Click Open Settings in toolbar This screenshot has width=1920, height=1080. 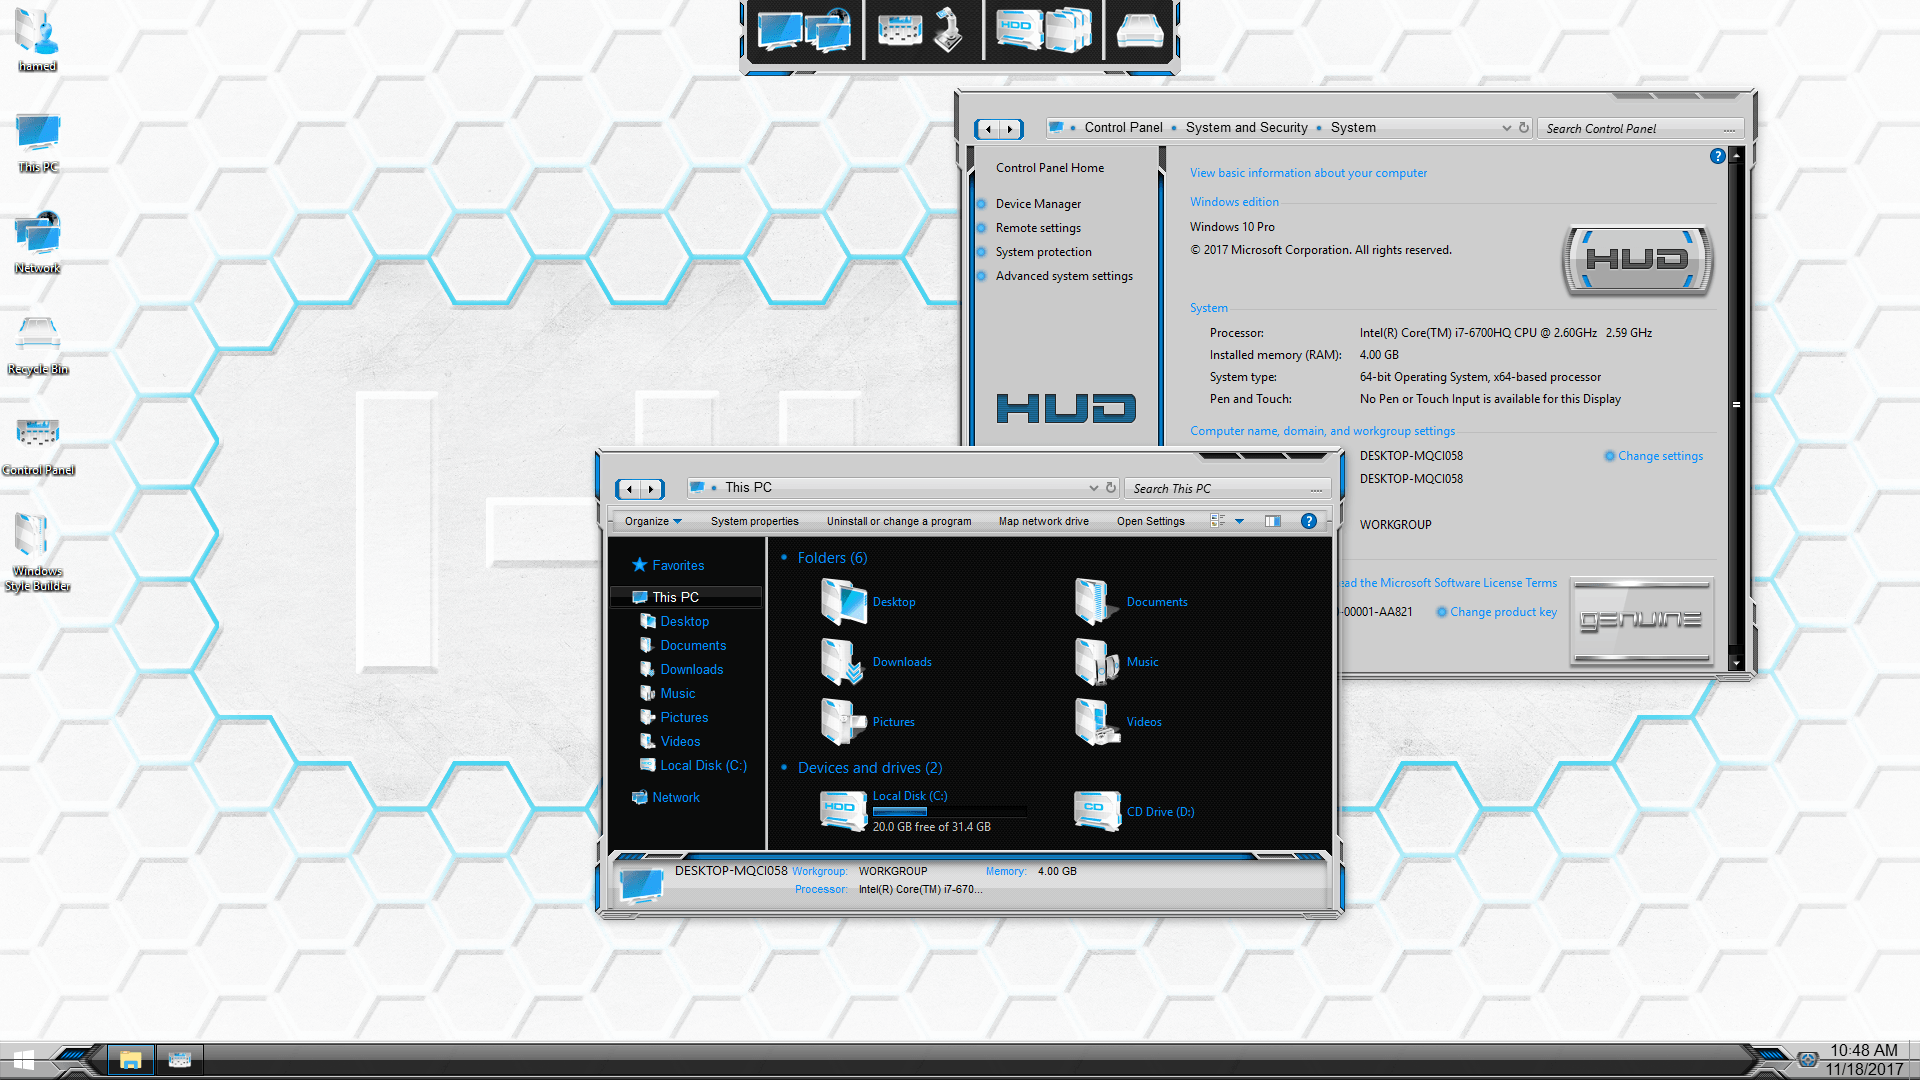coord(1150,521)
